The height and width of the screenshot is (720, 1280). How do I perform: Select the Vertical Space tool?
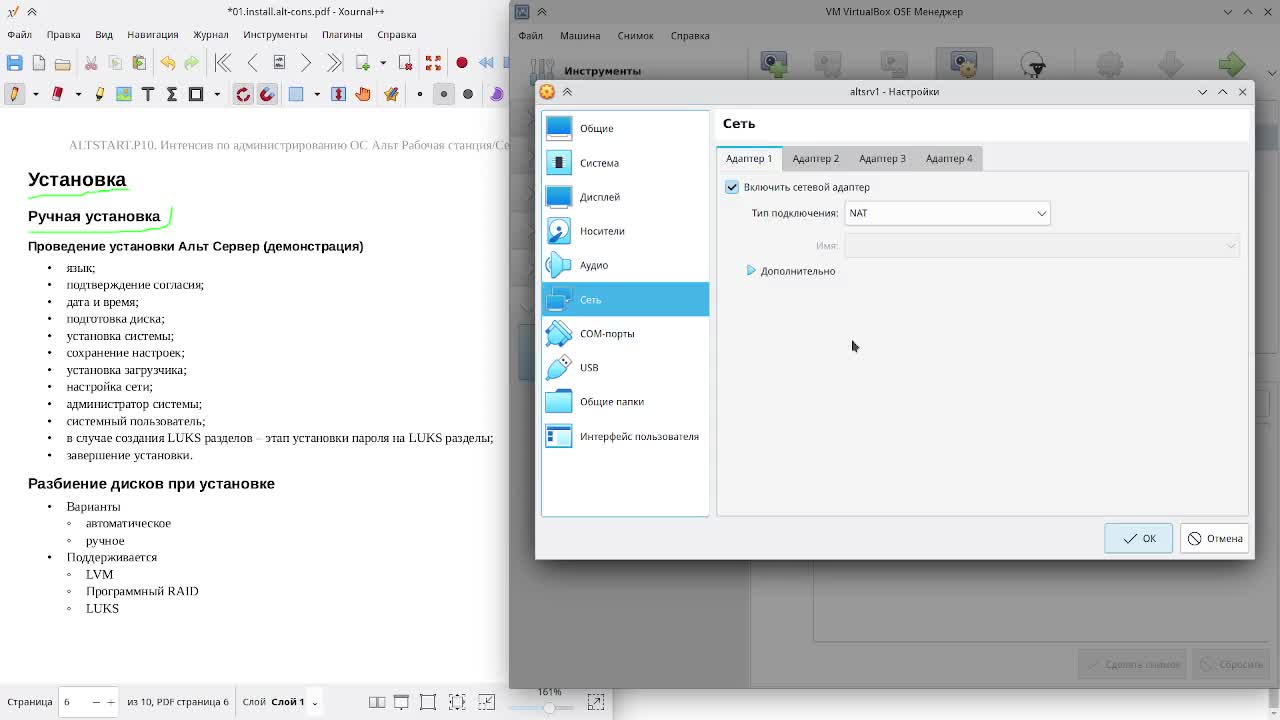pos(338,94)
